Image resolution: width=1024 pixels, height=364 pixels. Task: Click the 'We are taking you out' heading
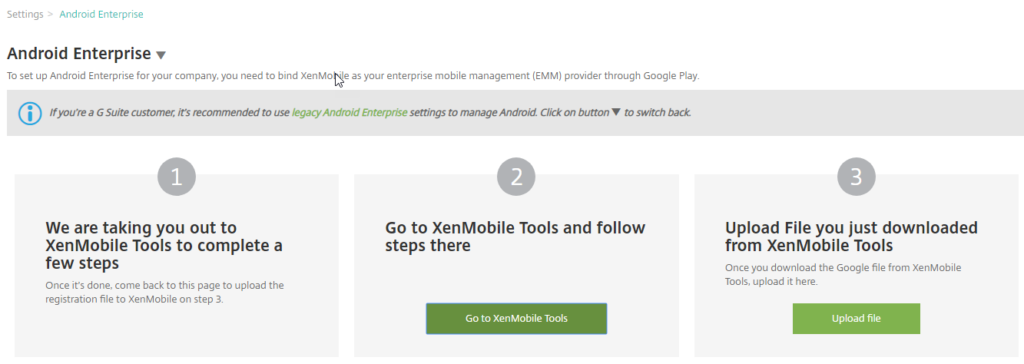(x=164, y=246)
